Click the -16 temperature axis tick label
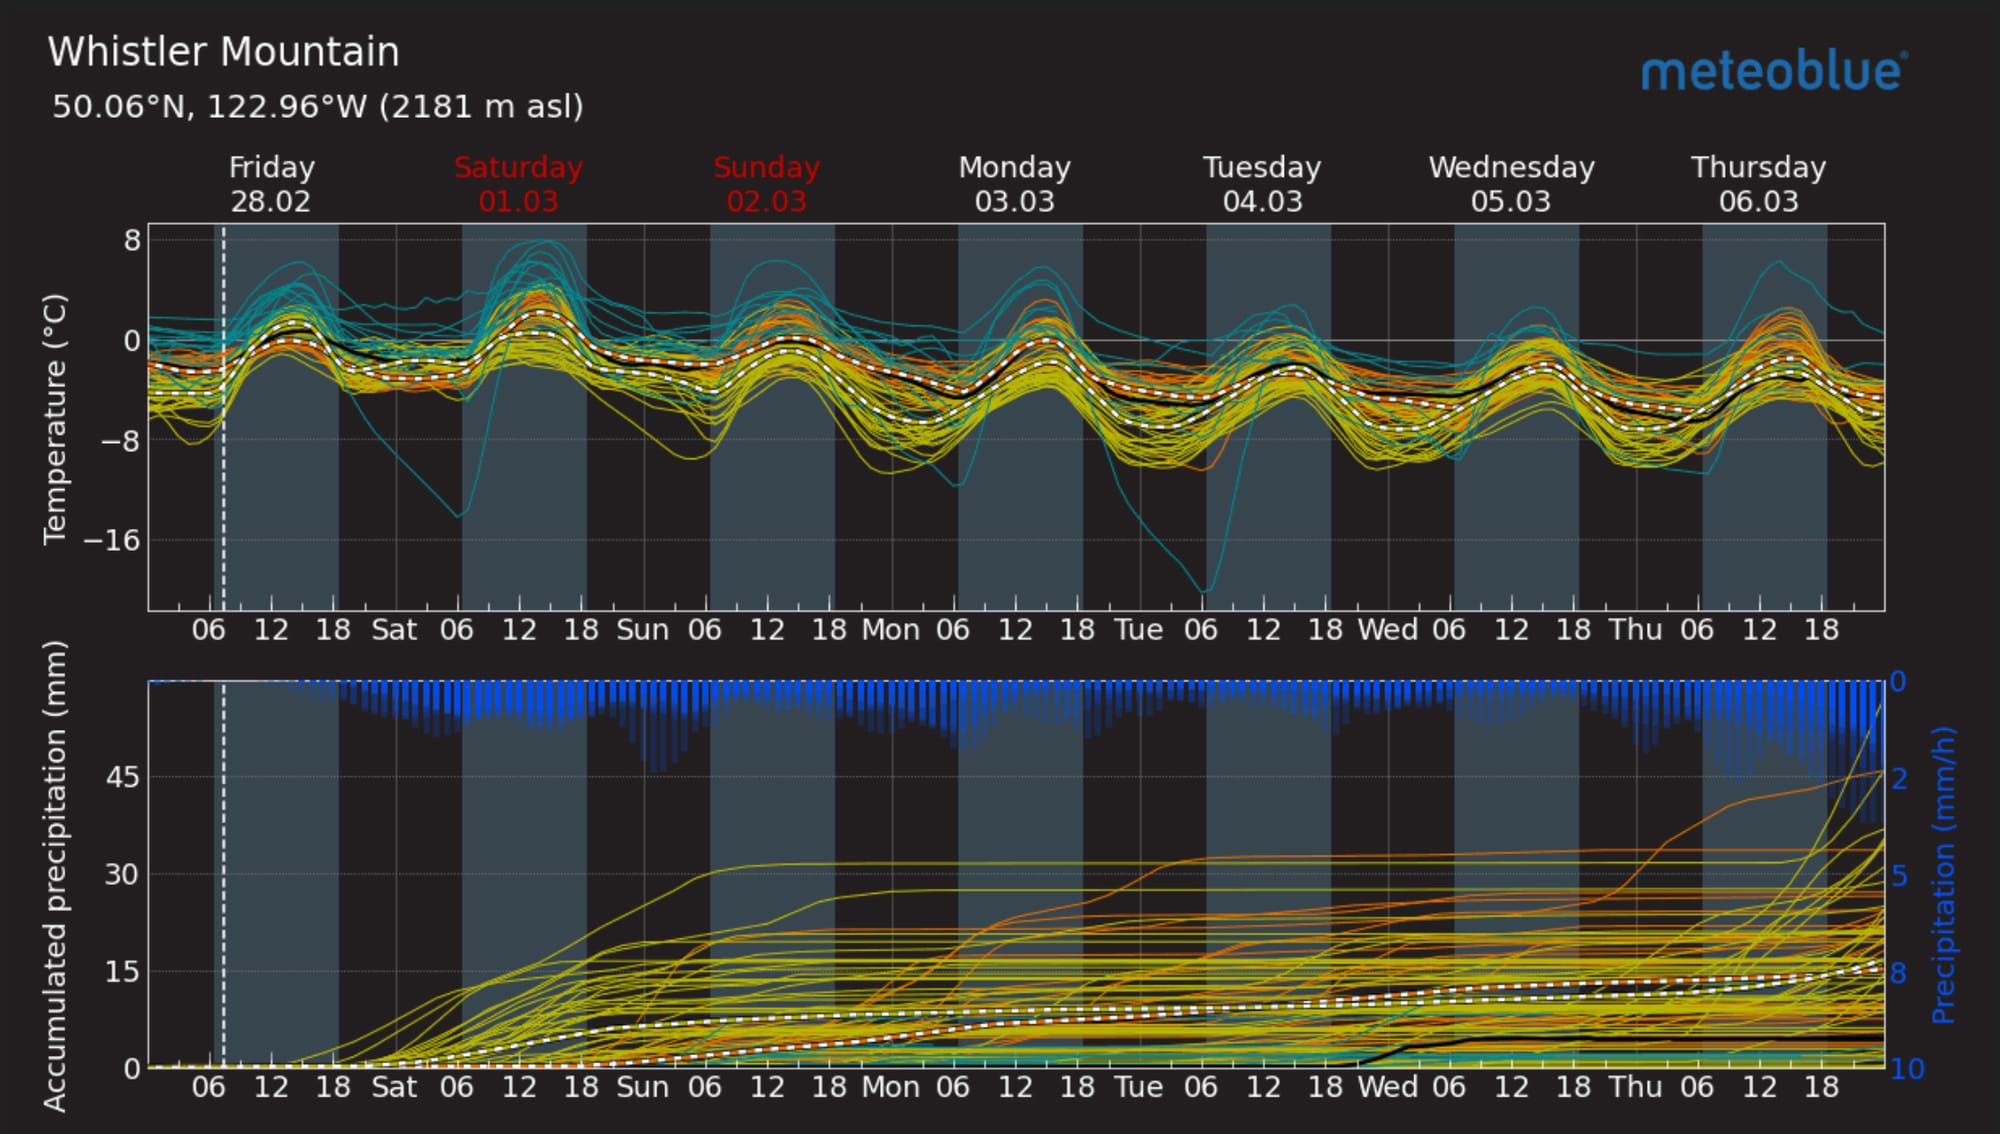This screenshot has height=1134, width=2000. (111, 541)
